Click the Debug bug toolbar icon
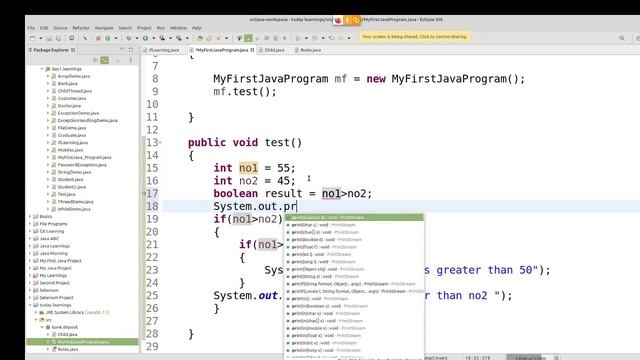The image size is (640, 360). [128, 38]
